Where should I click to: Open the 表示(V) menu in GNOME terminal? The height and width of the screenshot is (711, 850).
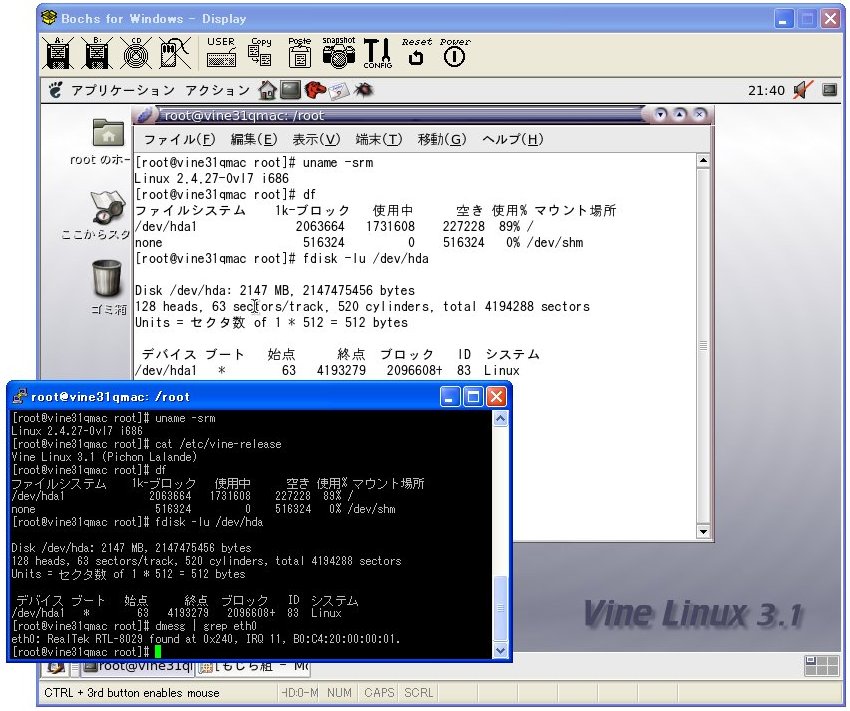316,140
